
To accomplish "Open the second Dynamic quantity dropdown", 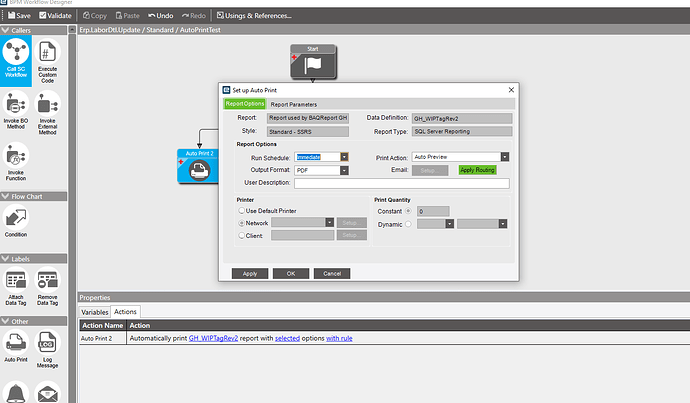I will [x=503, y=224].
